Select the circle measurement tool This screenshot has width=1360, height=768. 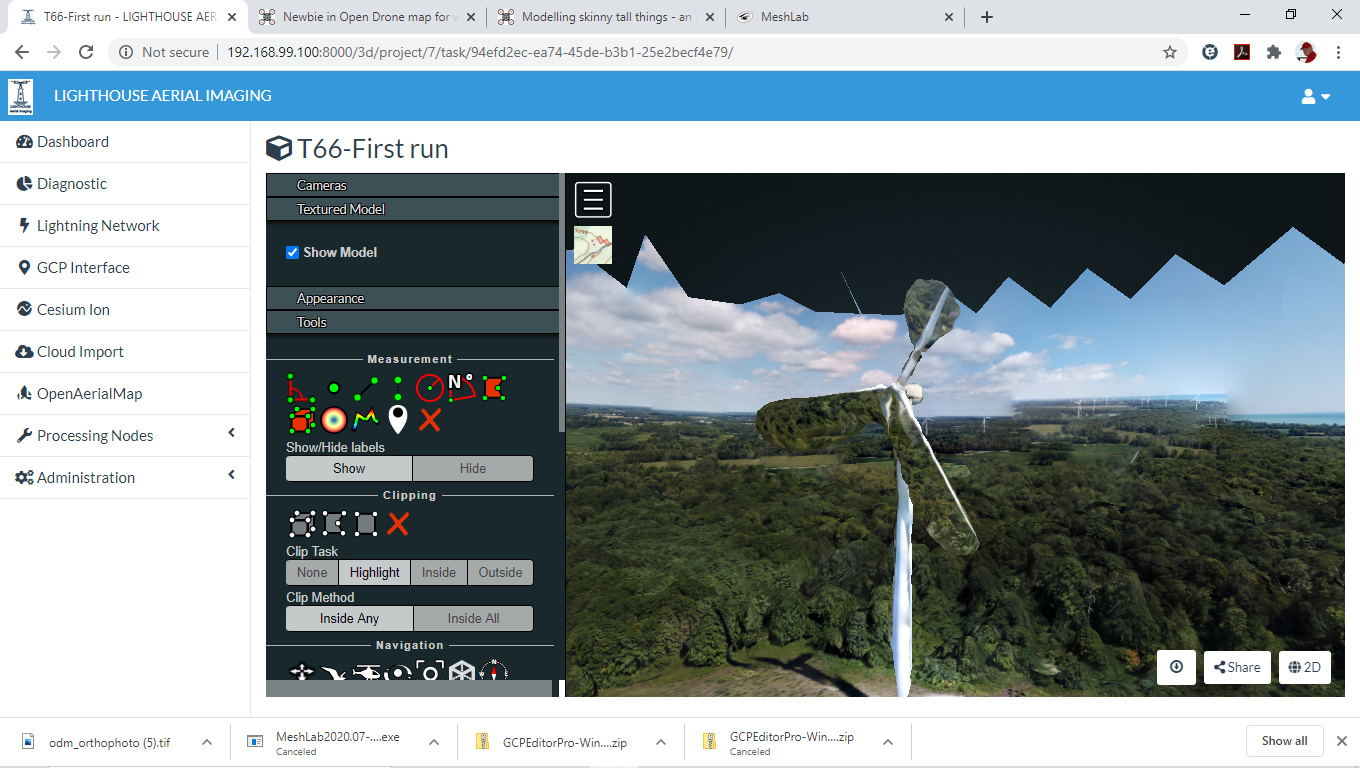[429, 387]
